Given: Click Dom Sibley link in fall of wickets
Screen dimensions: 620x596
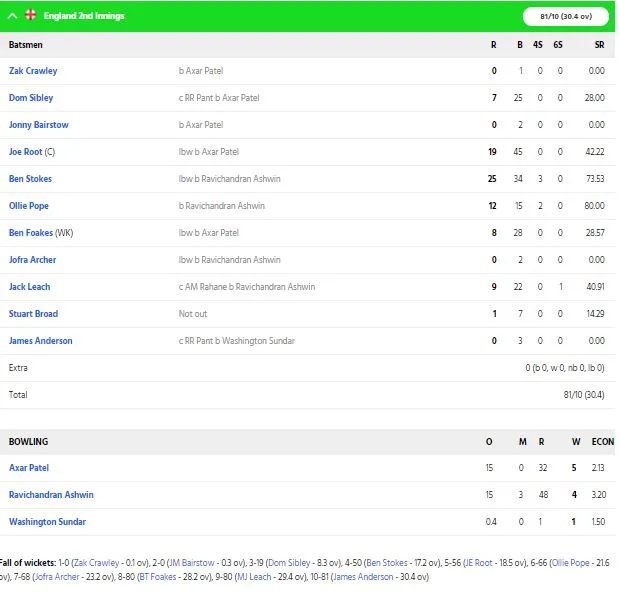Looking at the screenshot, I should click(289, 563).
